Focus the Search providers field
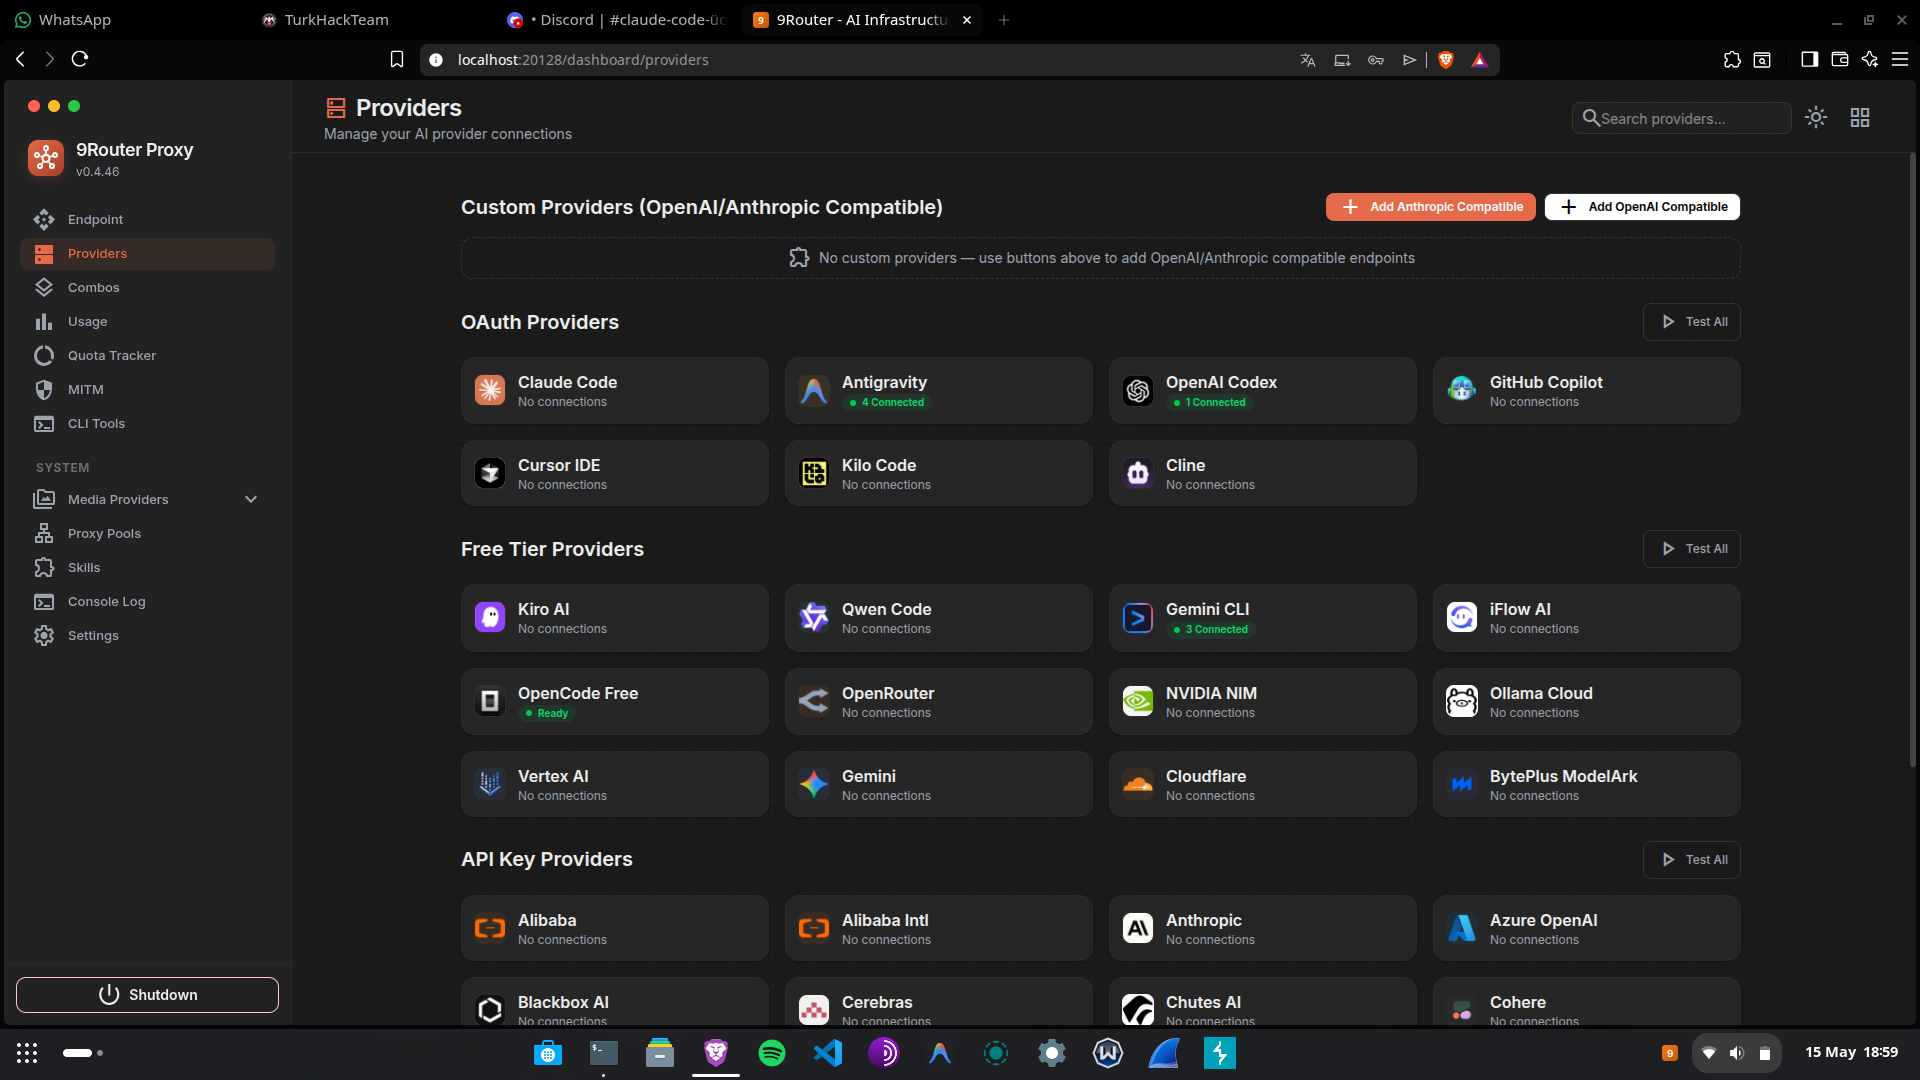 pyautogui.click(x=1681, y=118)
